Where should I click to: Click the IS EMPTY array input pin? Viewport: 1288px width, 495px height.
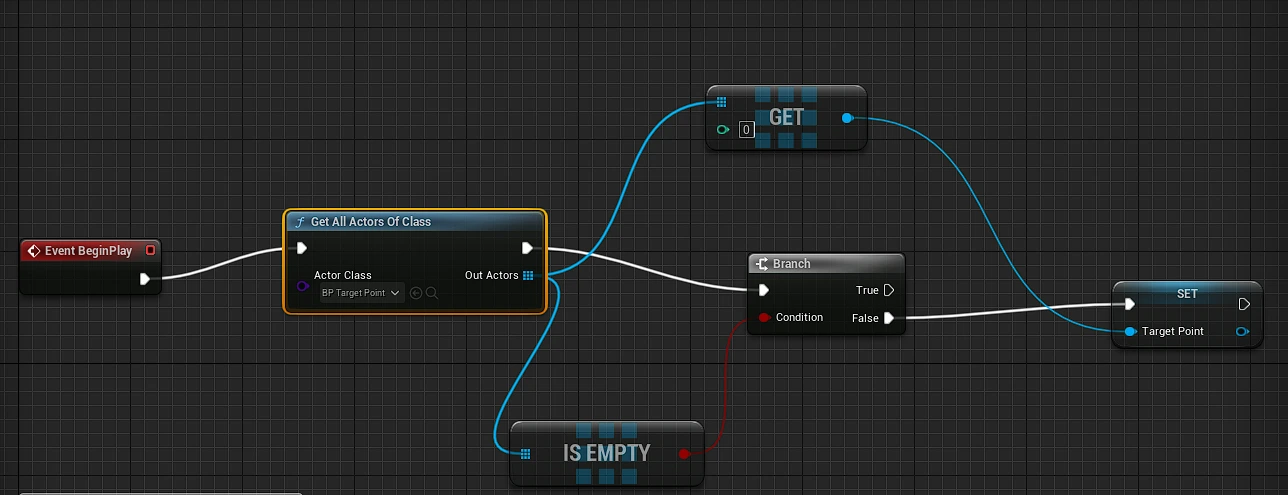point(525,453)
